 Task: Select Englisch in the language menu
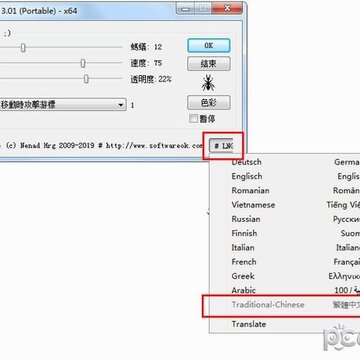(285, 177)
